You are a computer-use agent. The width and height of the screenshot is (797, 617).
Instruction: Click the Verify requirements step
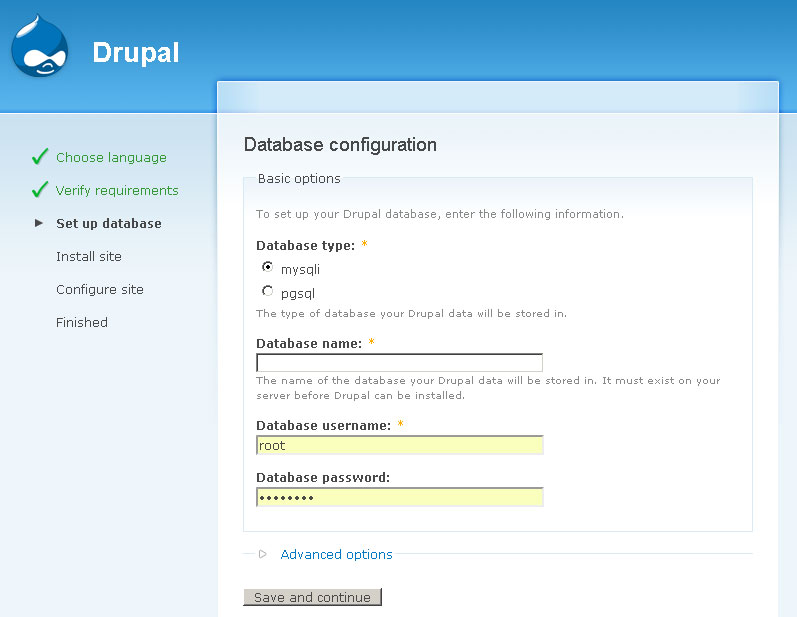pos(117,191)
